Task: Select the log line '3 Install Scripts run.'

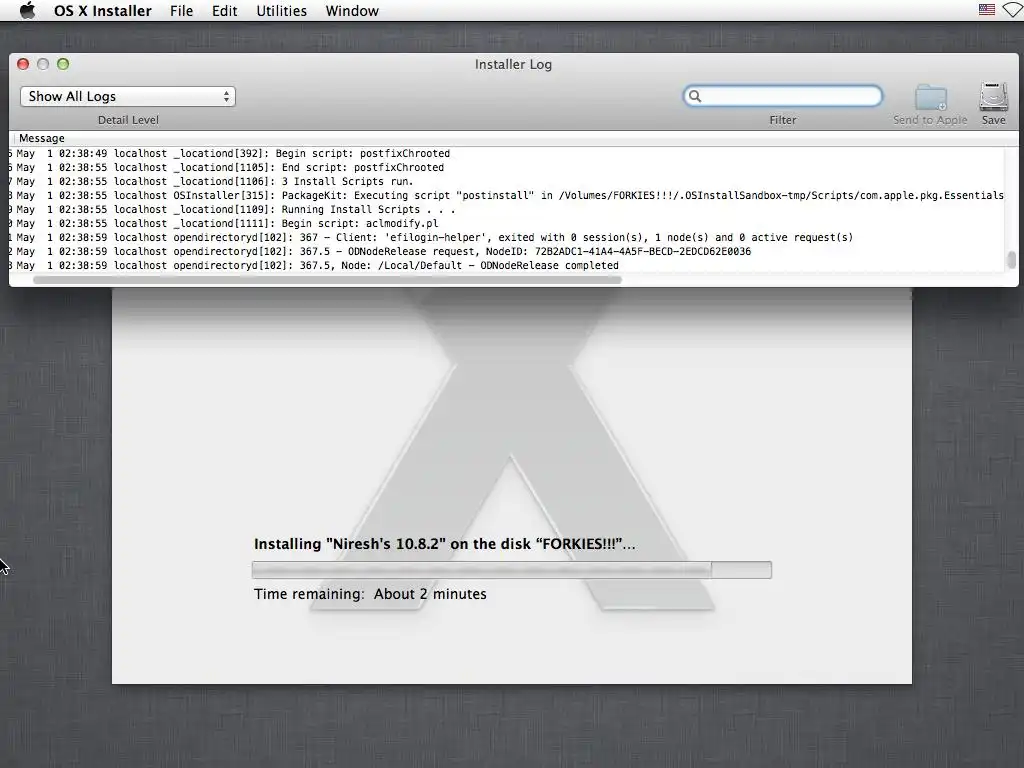Action: point(507,182)
